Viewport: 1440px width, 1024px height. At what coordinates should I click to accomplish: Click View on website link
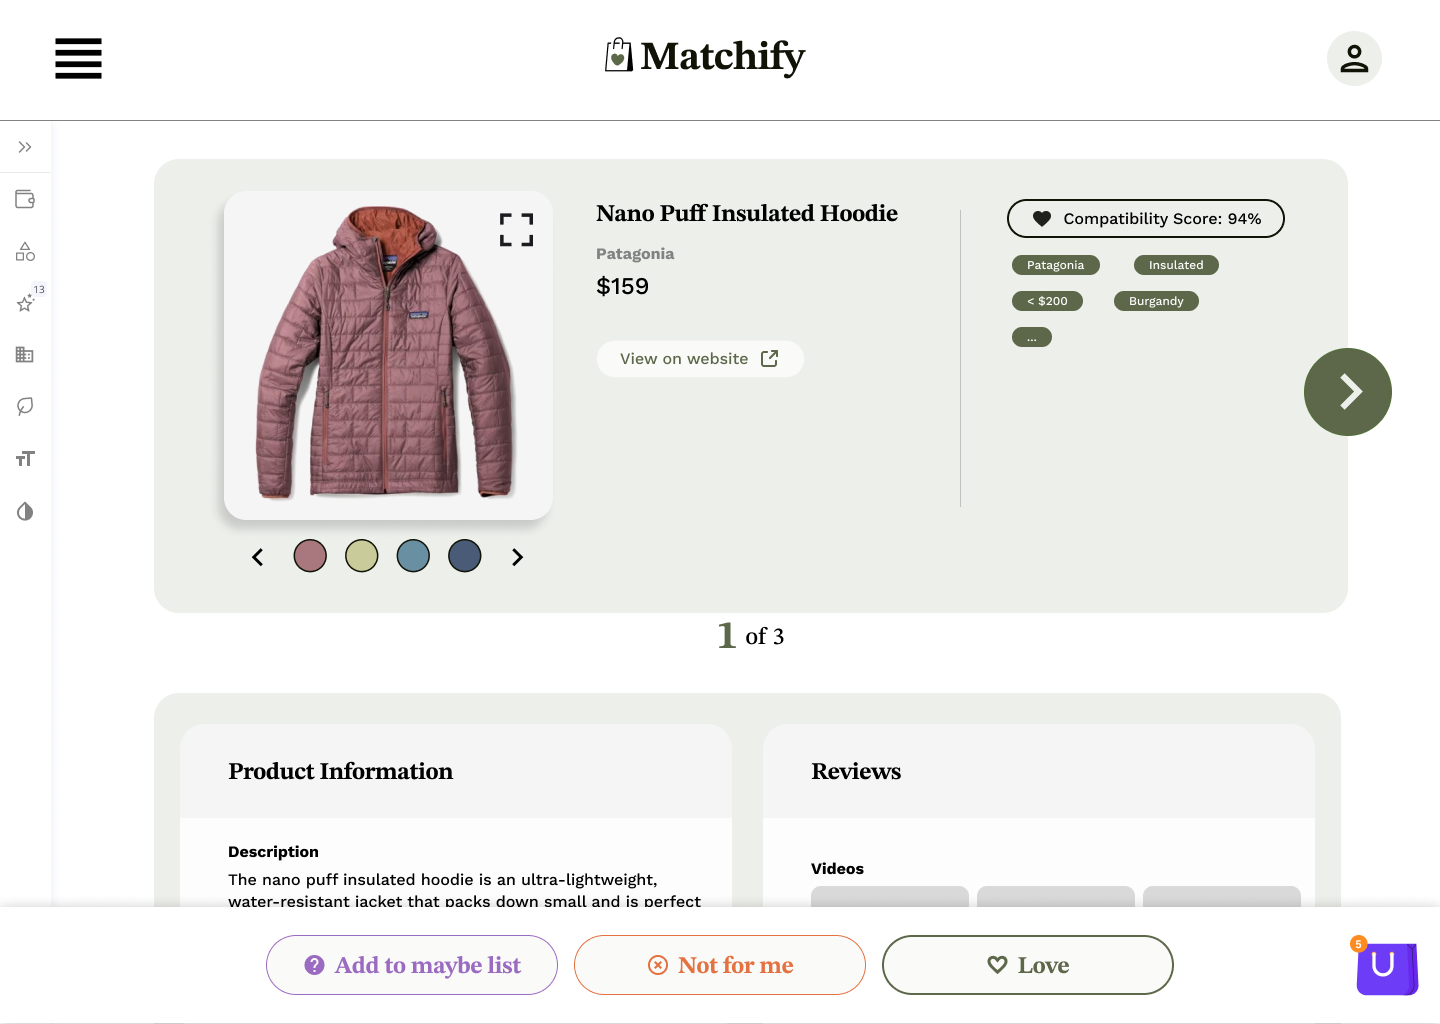(x=700, y=359)
